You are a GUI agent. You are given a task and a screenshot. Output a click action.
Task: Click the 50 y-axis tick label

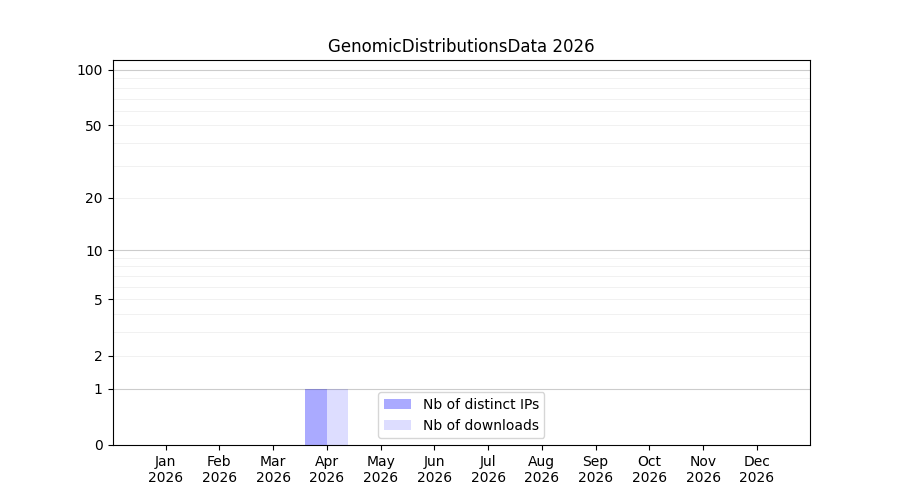click(94, 126)
